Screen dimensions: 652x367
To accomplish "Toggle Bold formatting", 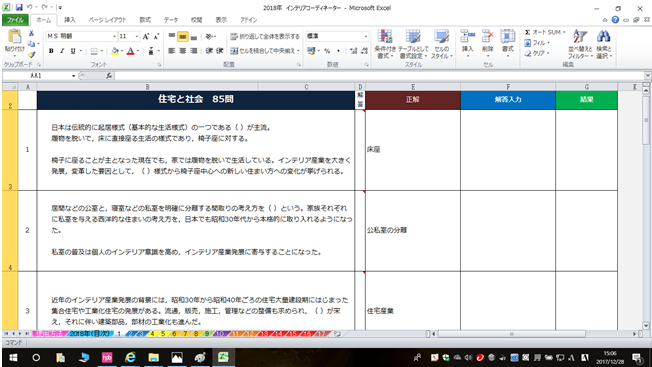I will point(51,51).
